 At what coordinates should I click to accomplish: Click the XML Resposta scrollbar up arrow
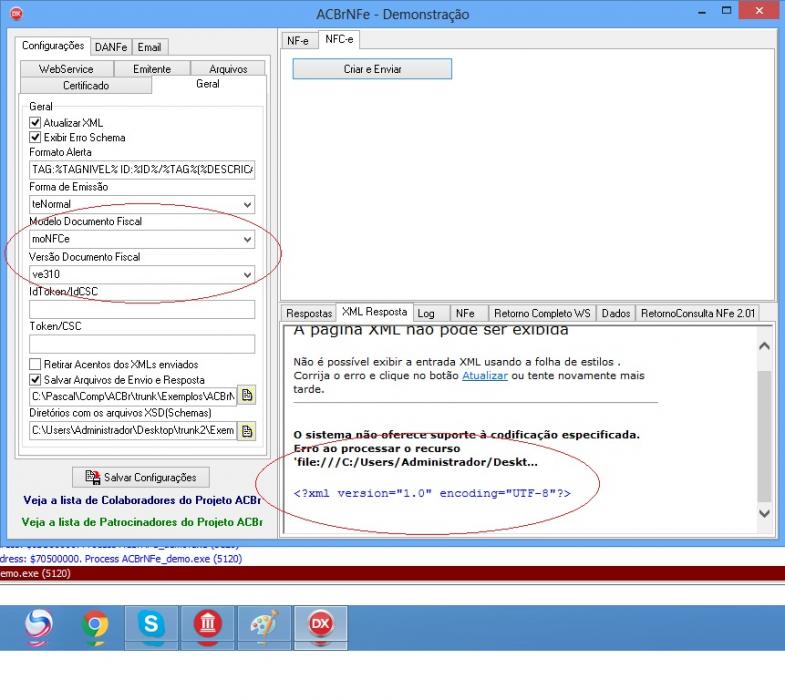(x=764, y=346)
